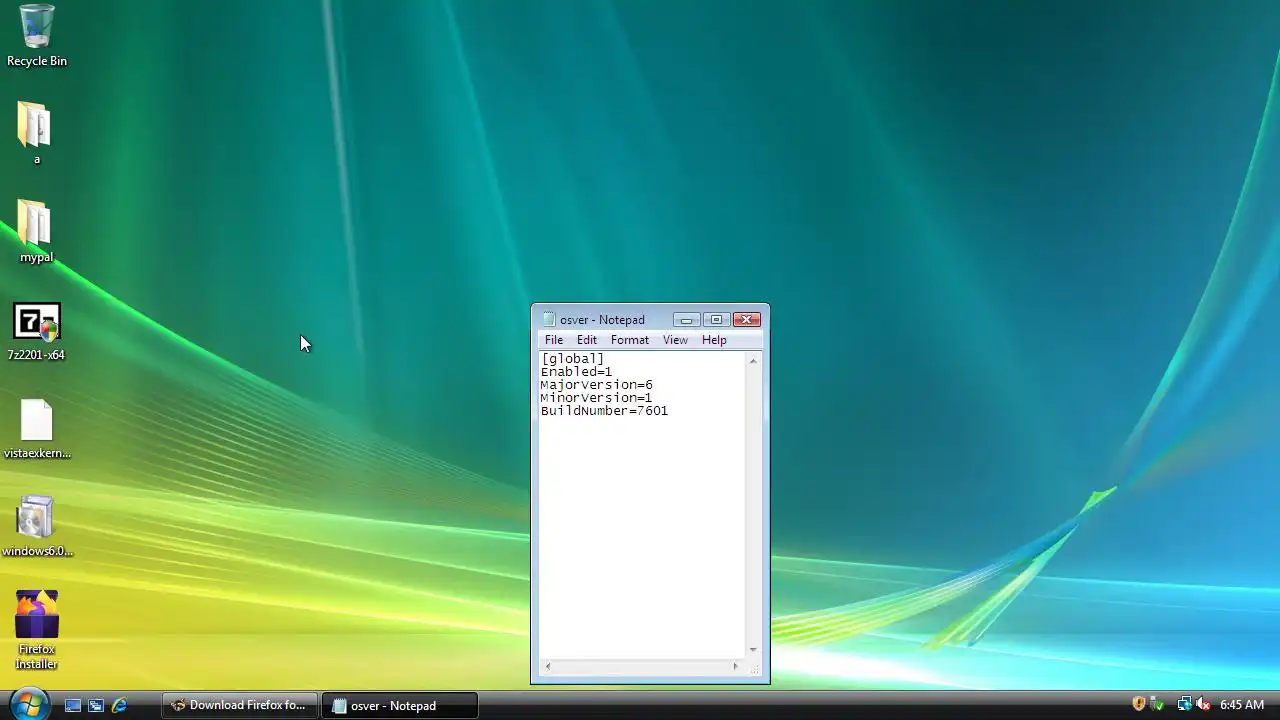Minimize the osver Notepad window
The width and height of the screenshot is (1280, 720).
[686, 319]
